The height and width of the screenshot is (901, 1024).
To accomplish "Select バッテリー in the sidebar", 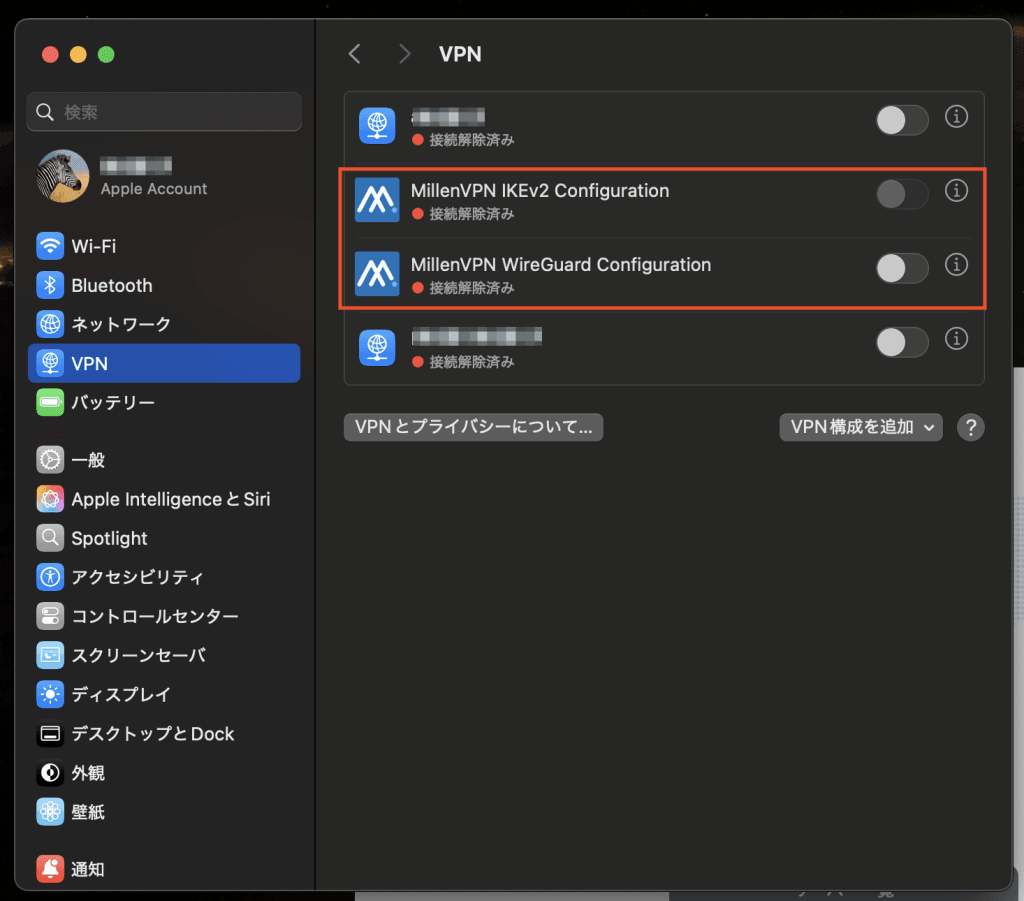I will click(112, 402).
